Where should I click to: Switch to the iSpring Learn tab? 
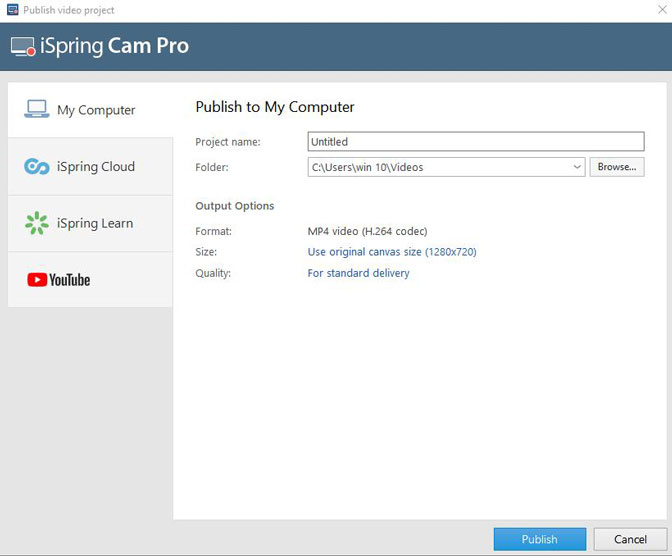[90, 223]
